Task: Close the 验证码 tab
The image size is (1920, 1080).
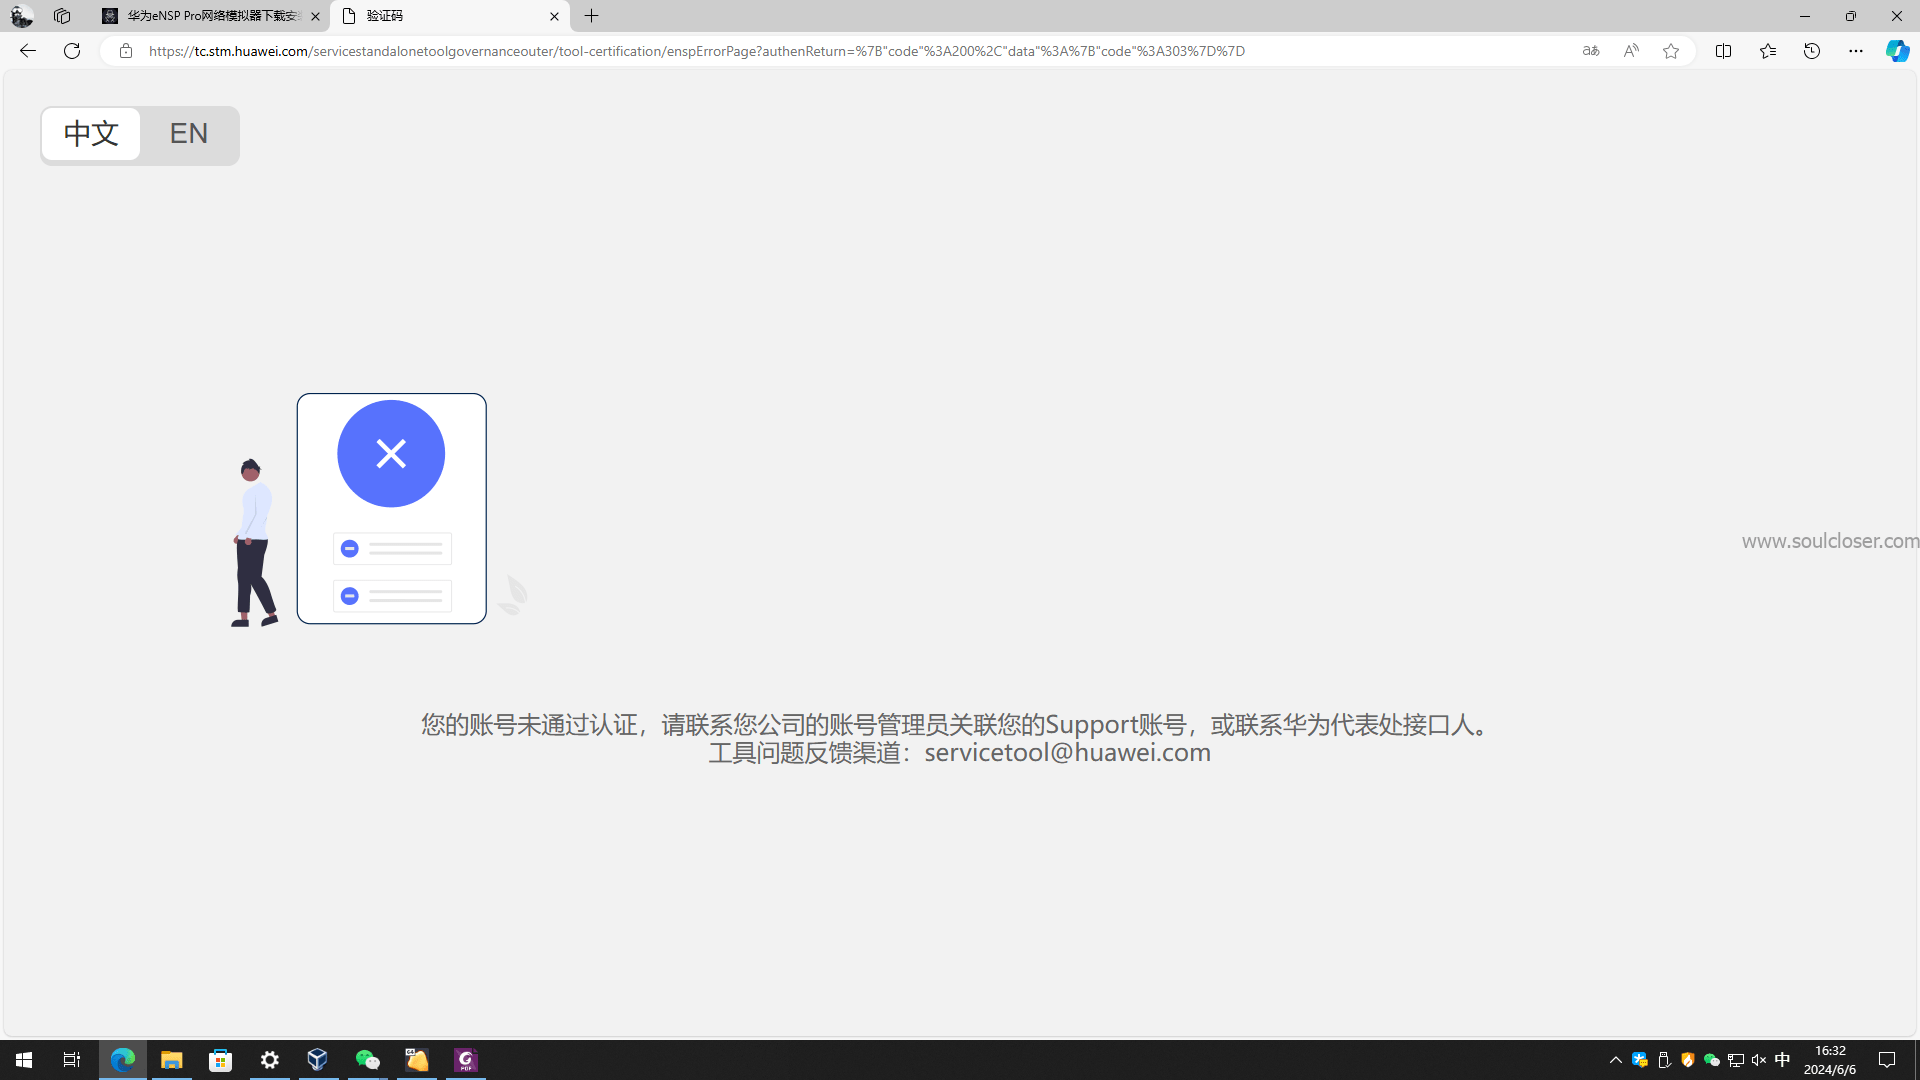Action: pos(554,16)
